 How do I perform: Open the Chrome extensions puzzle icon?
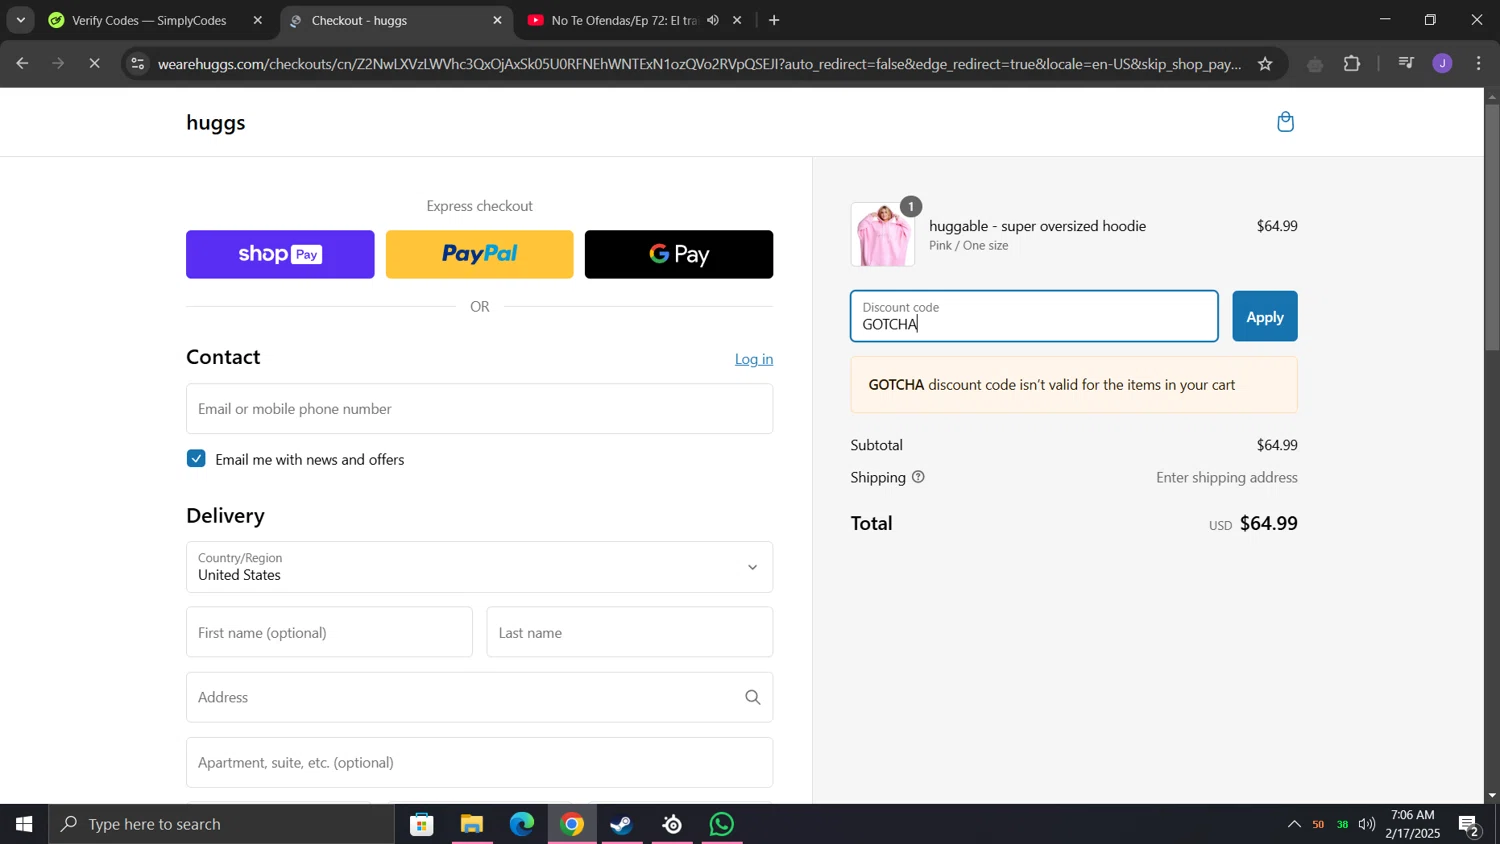[x=1352, y=64]
